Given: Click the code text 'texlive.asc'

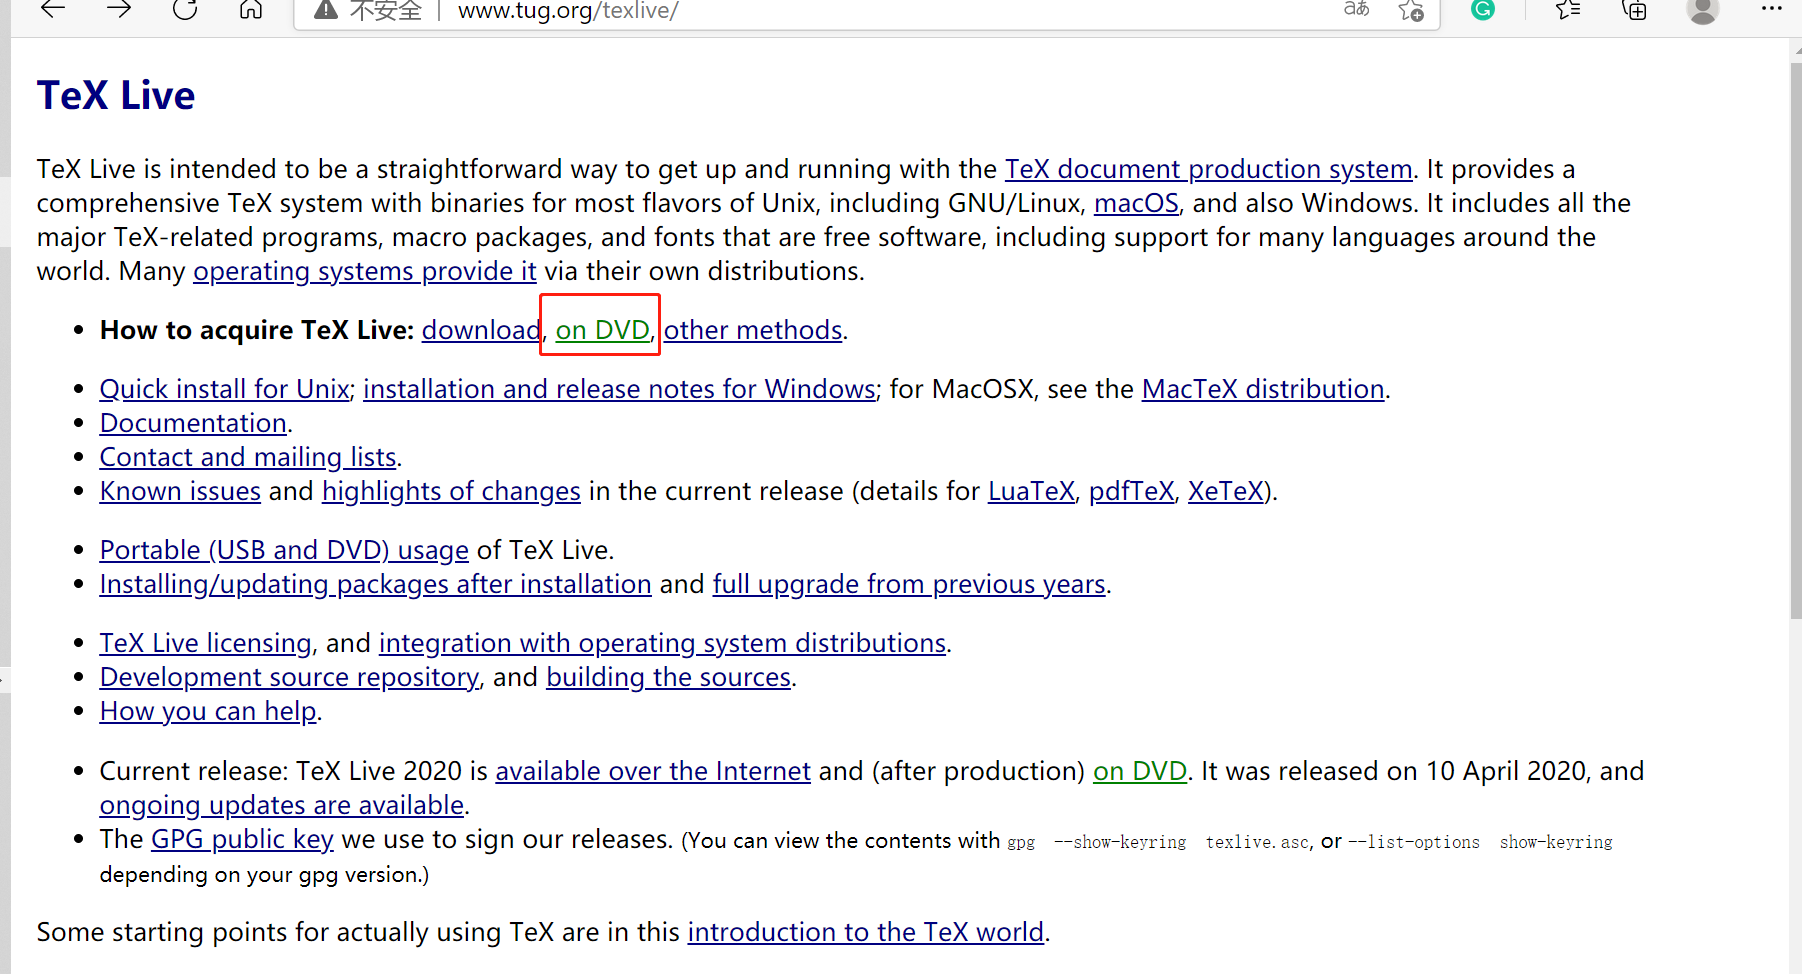Looking at the screenshot, I should pyautogui.click(x=1257, y=842).
